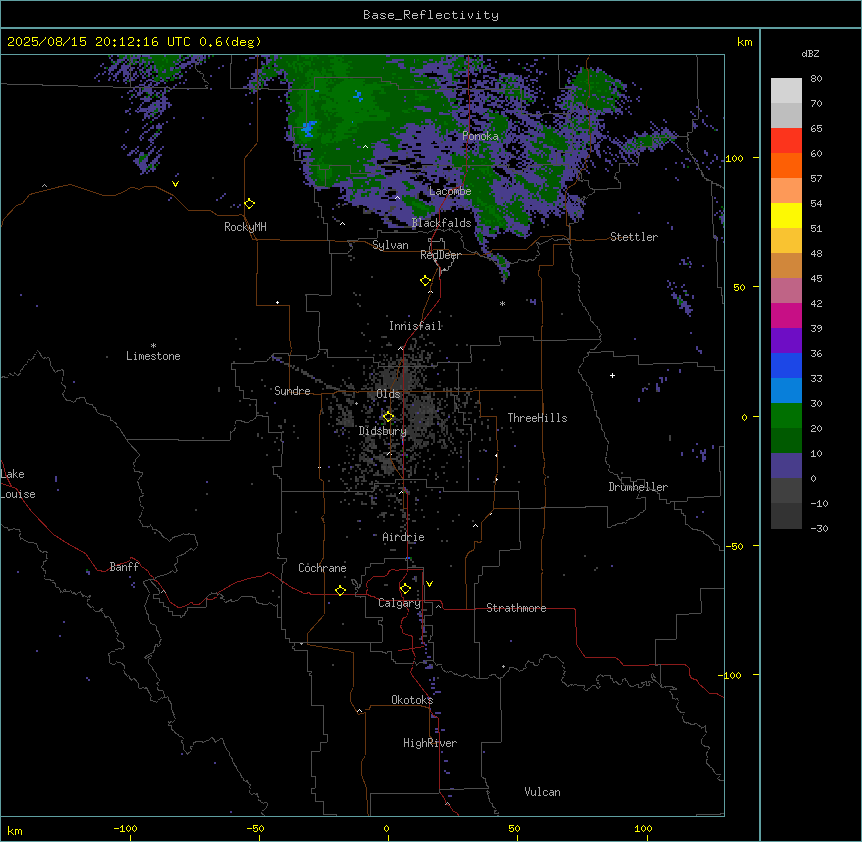
Task: Click the Stettler city label
Action: [x=634, y=237]
